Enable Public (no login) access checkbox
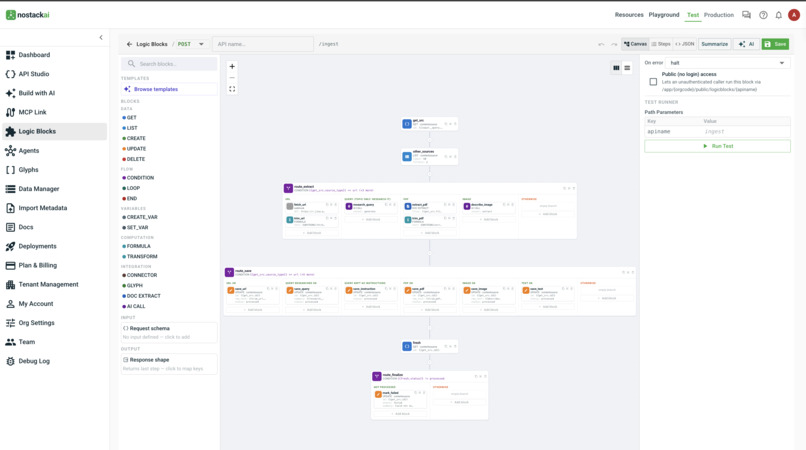The height and width of the screenshot is (450, 806). pos(653,82)
